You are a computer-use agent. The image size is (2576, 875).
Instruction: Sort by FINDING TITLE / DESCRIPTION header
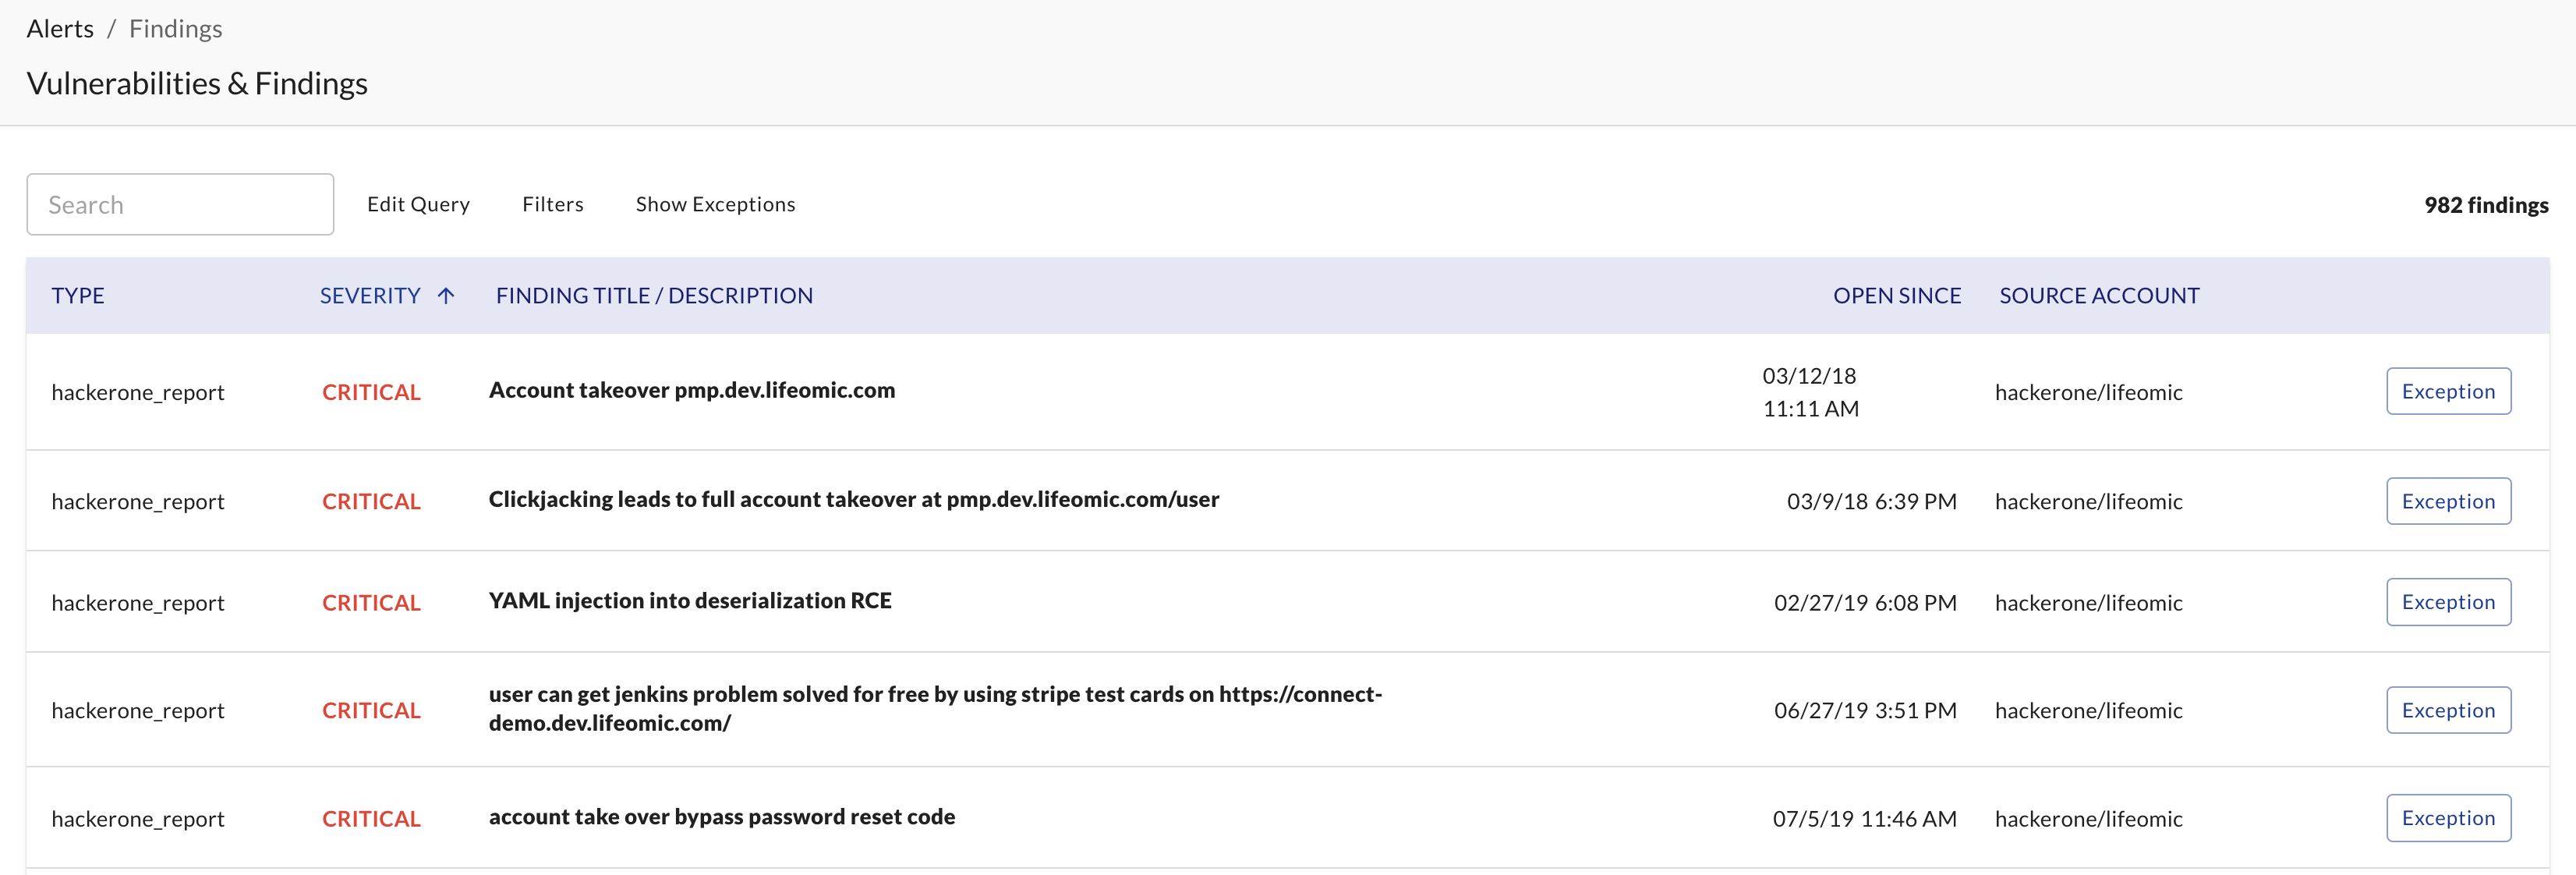[x=654, y=295]
